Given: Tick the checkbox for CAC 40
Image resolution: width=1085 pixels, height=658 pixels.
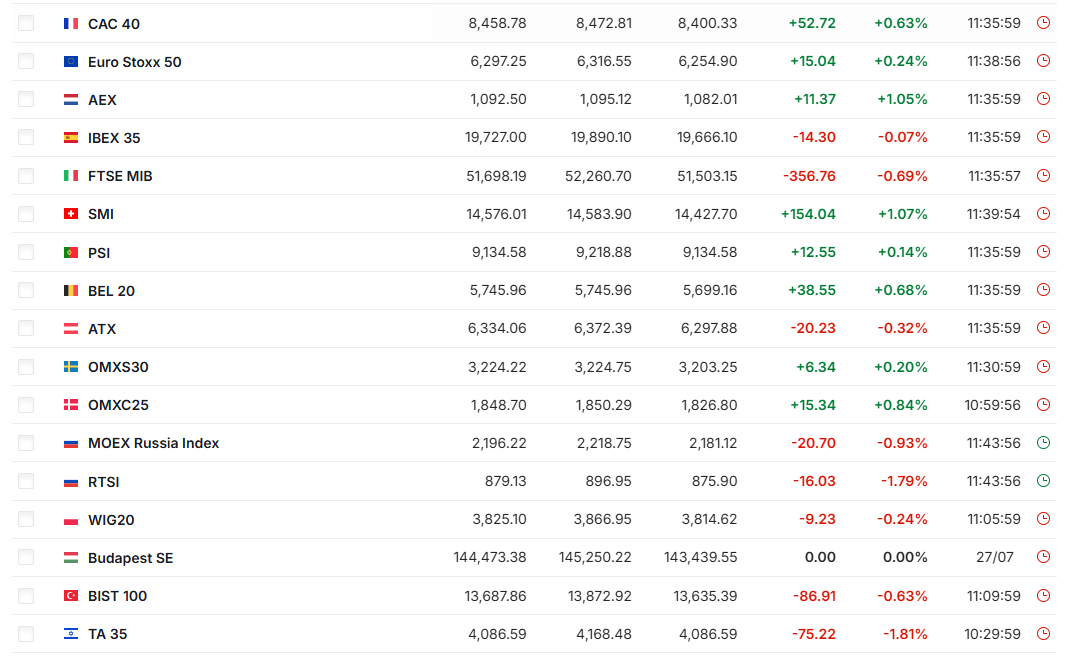Looking at the screenshot, I should (26, 24).
